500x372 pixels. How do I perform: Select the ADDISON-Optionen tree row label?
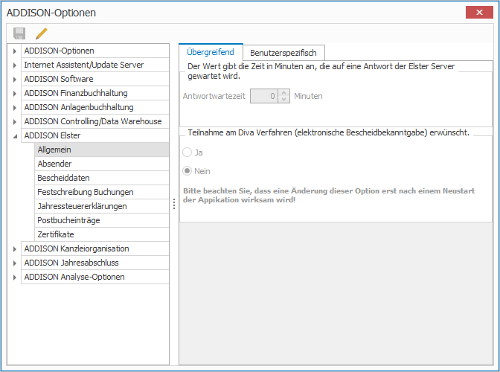pos(59,51)
